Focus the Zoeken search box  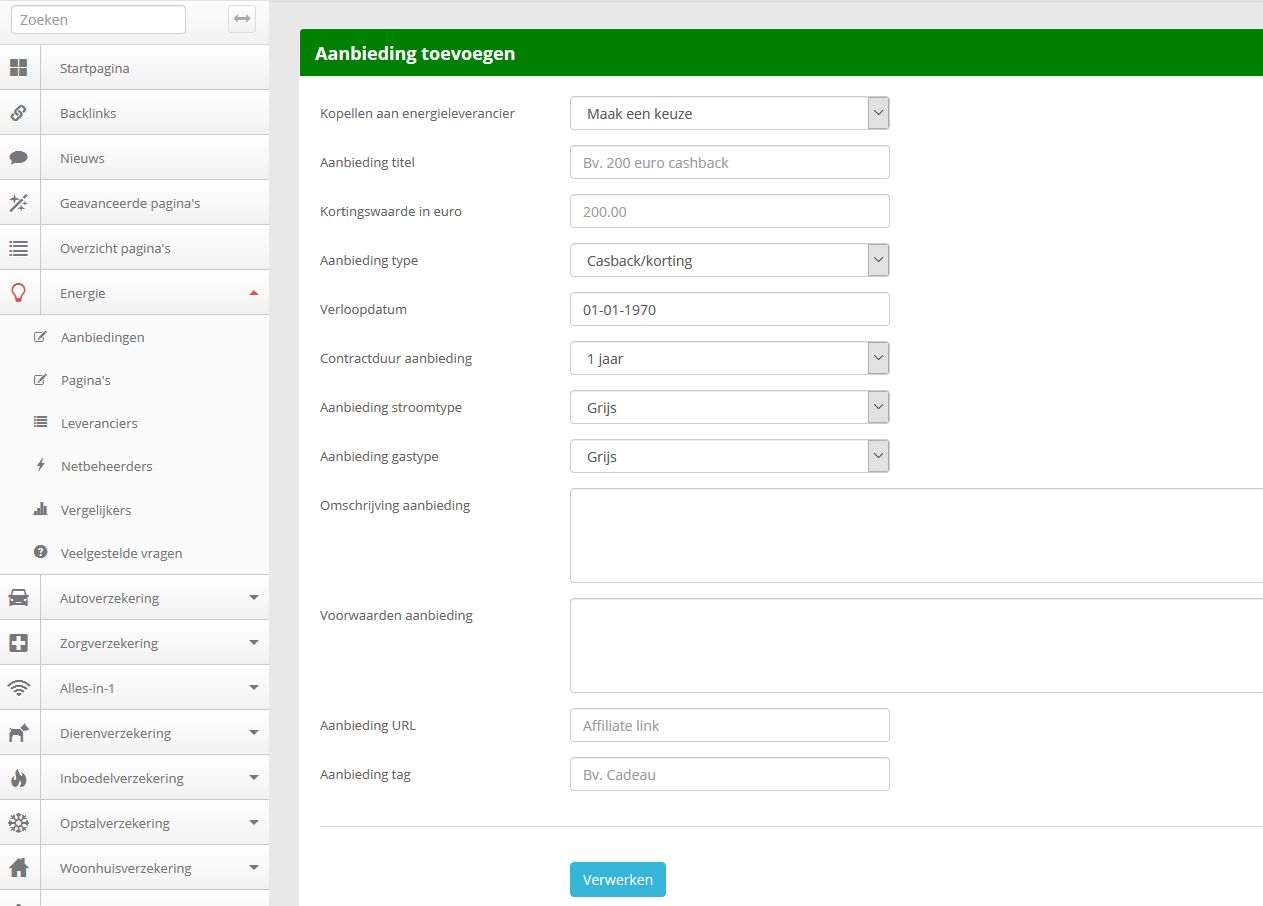click(98, 20)
